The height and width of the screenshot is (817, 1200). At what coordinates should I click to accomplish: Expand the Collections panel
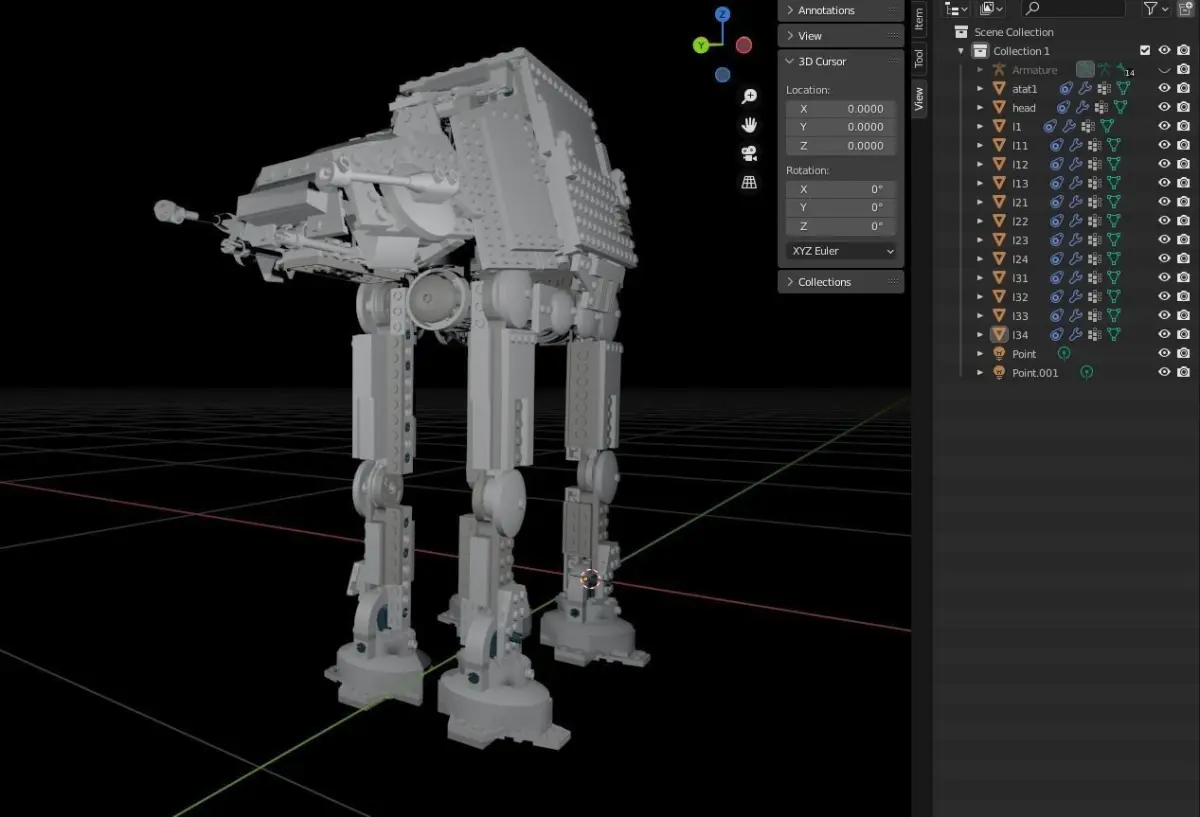(x=840, y=282)
